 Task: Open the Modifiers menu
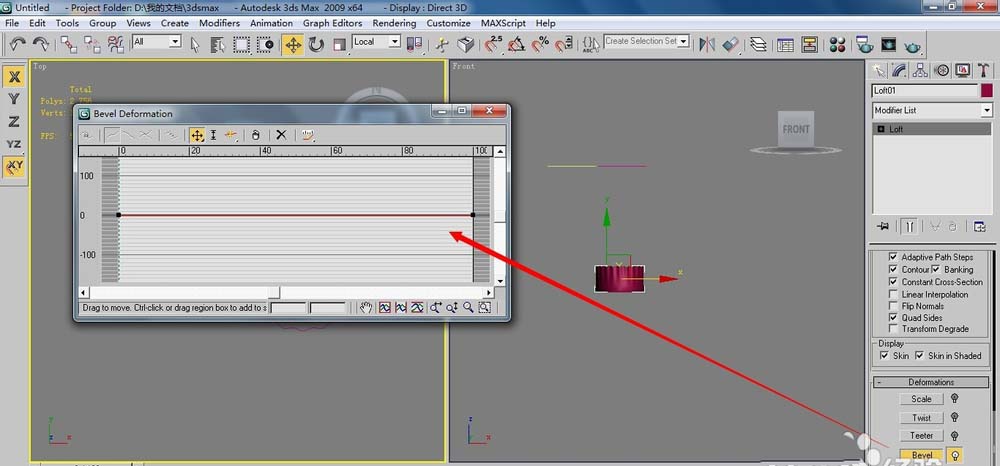click(x=219, y=23)
